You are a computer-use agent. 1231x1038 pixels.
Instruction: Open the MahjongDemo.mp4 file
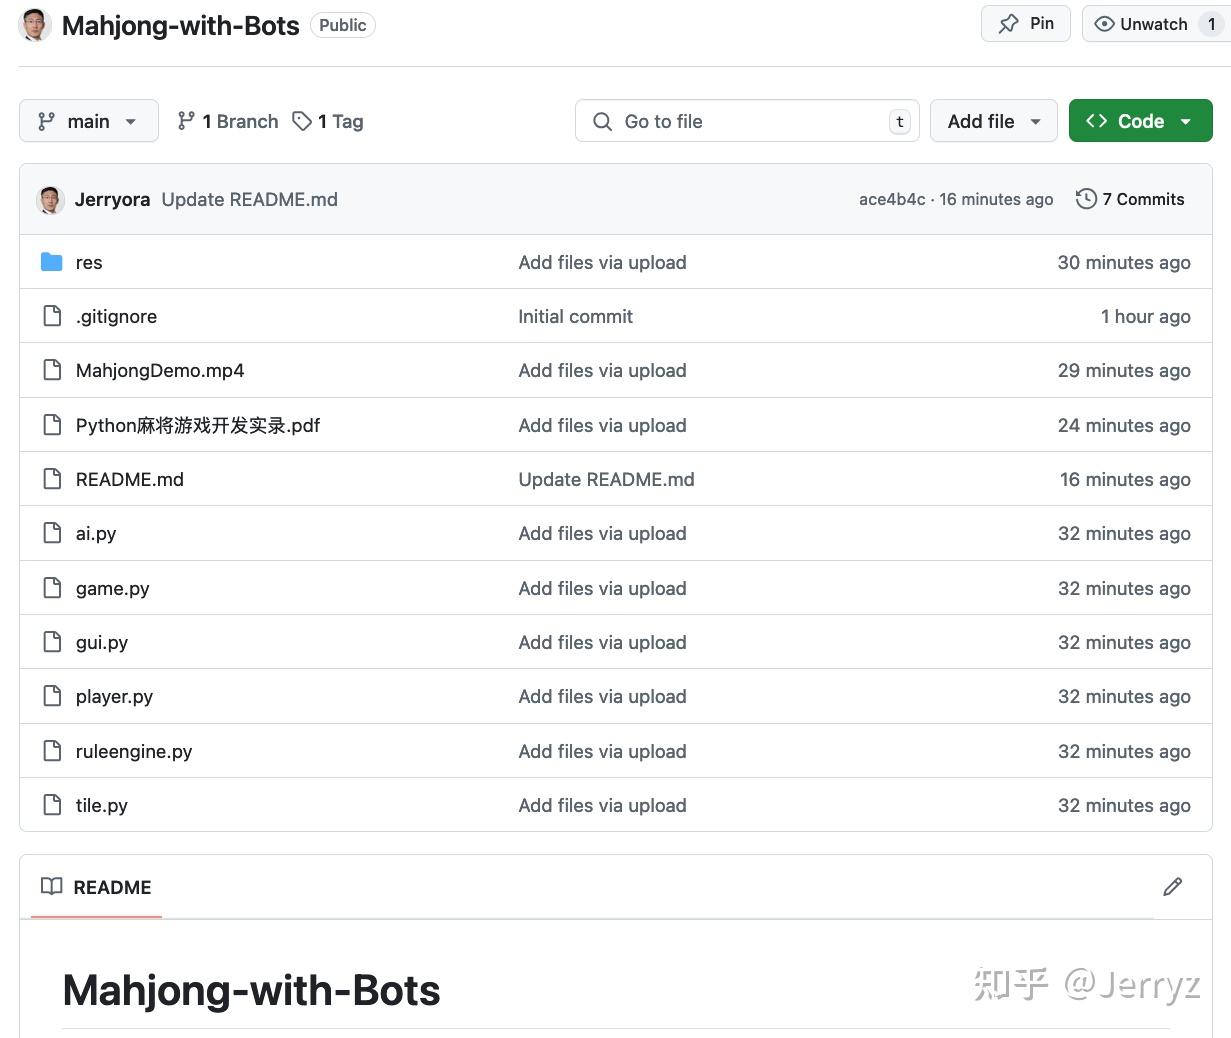tap(160, 370)
